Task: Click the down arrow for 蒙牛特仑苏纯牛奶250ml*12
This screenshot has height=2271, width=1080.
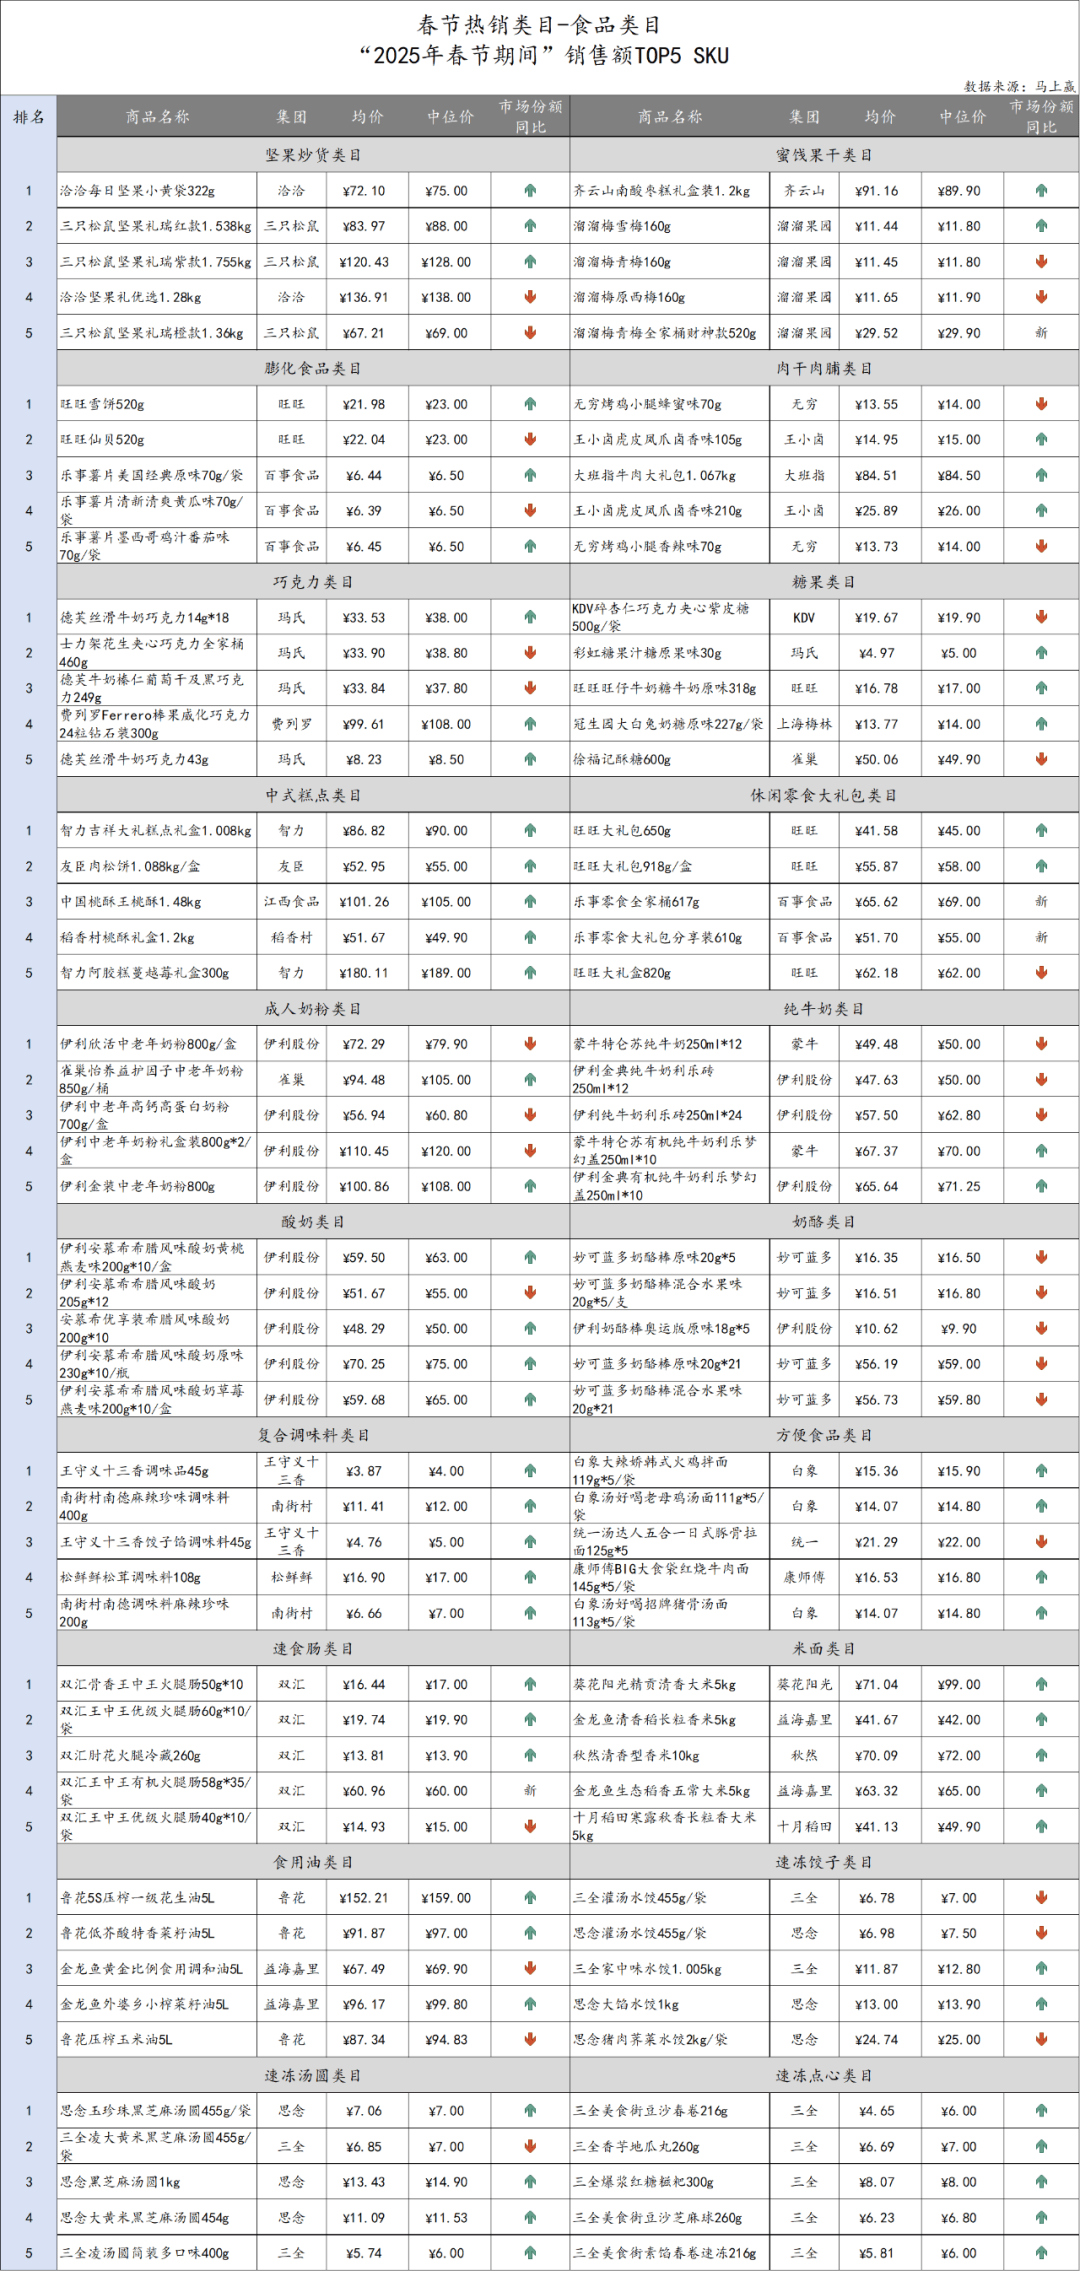Action: pos(1041,1044)
